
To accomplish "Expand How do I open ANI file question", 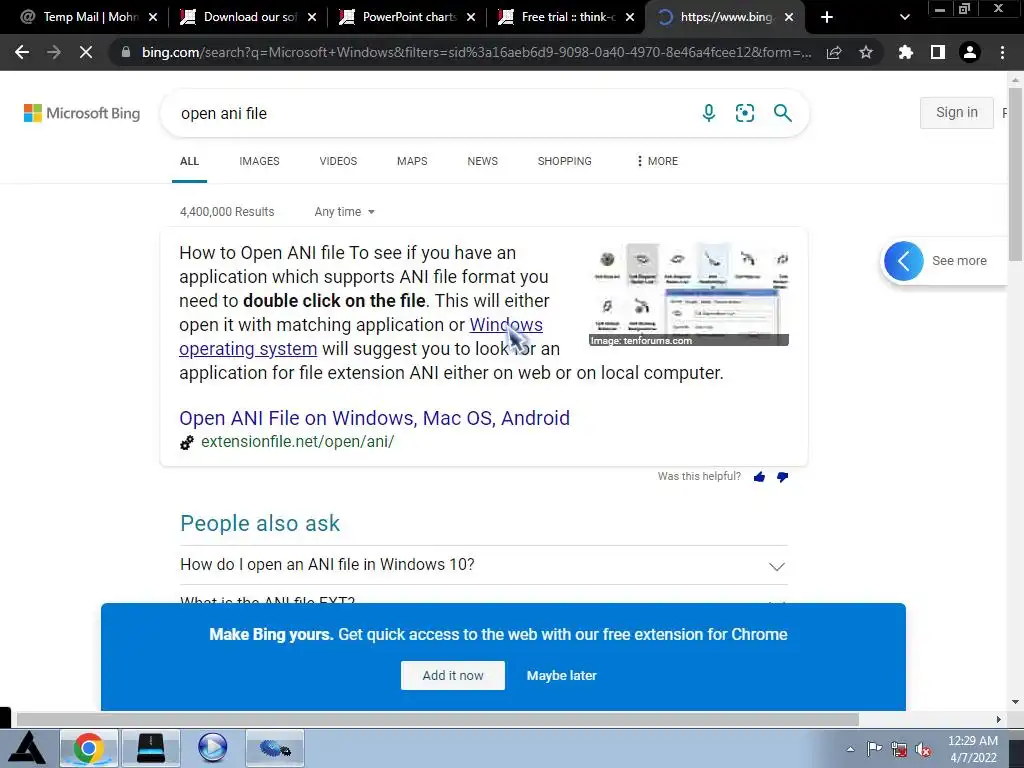I will [484, 565].
